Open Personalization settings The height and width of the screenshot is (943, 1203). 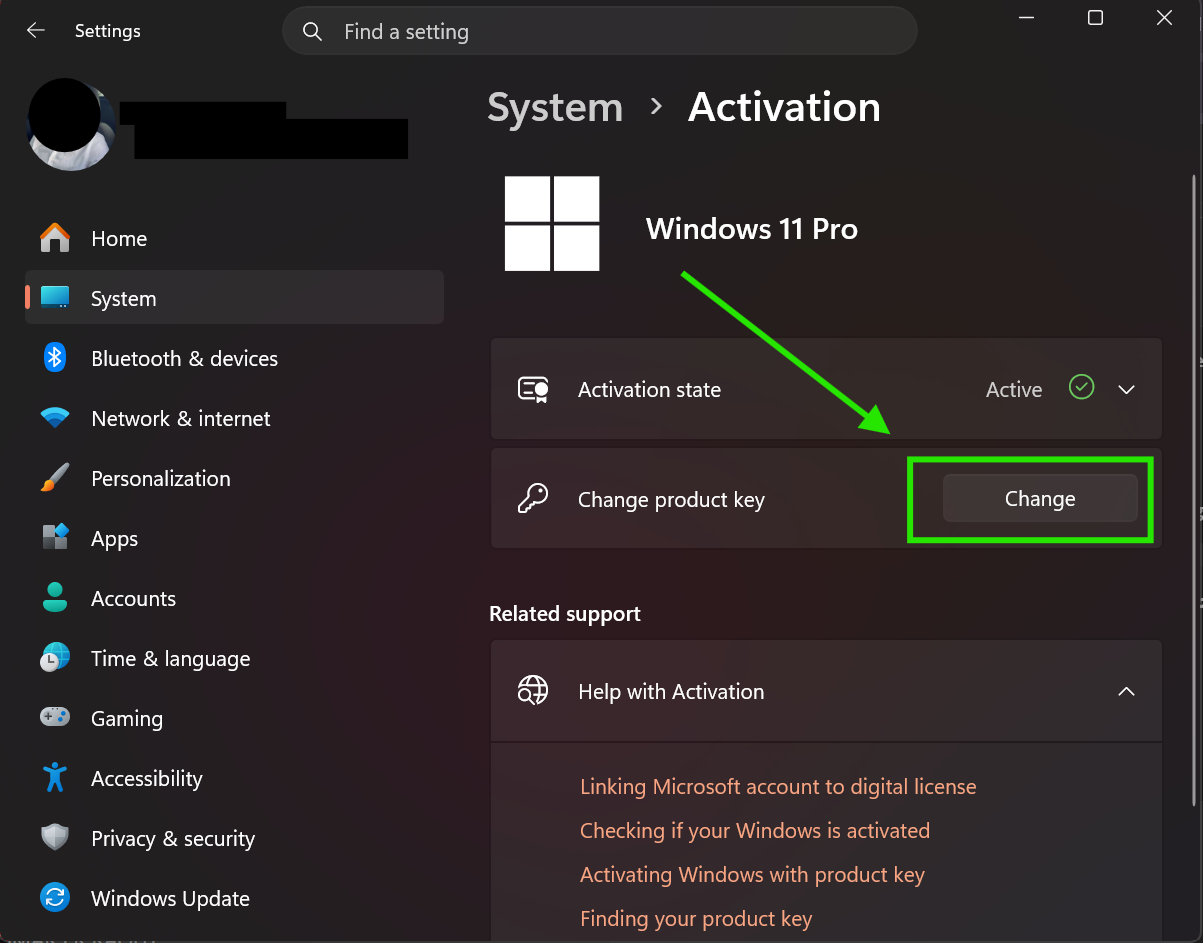[x=234, y=478]
